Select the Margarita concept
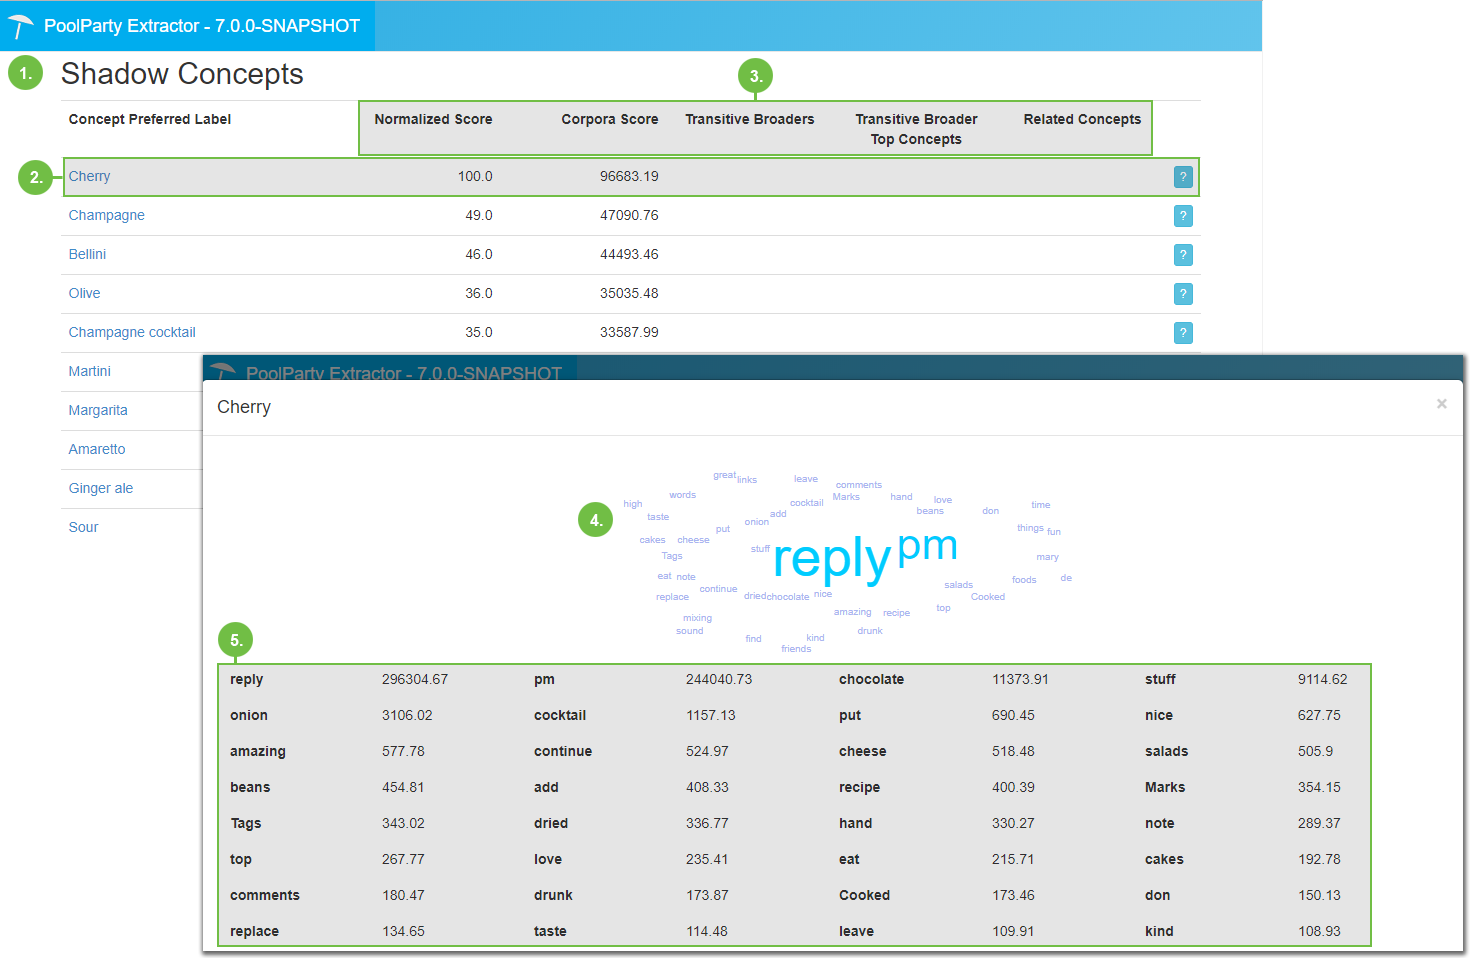The image size is (1470, 958). coord(98,411)
